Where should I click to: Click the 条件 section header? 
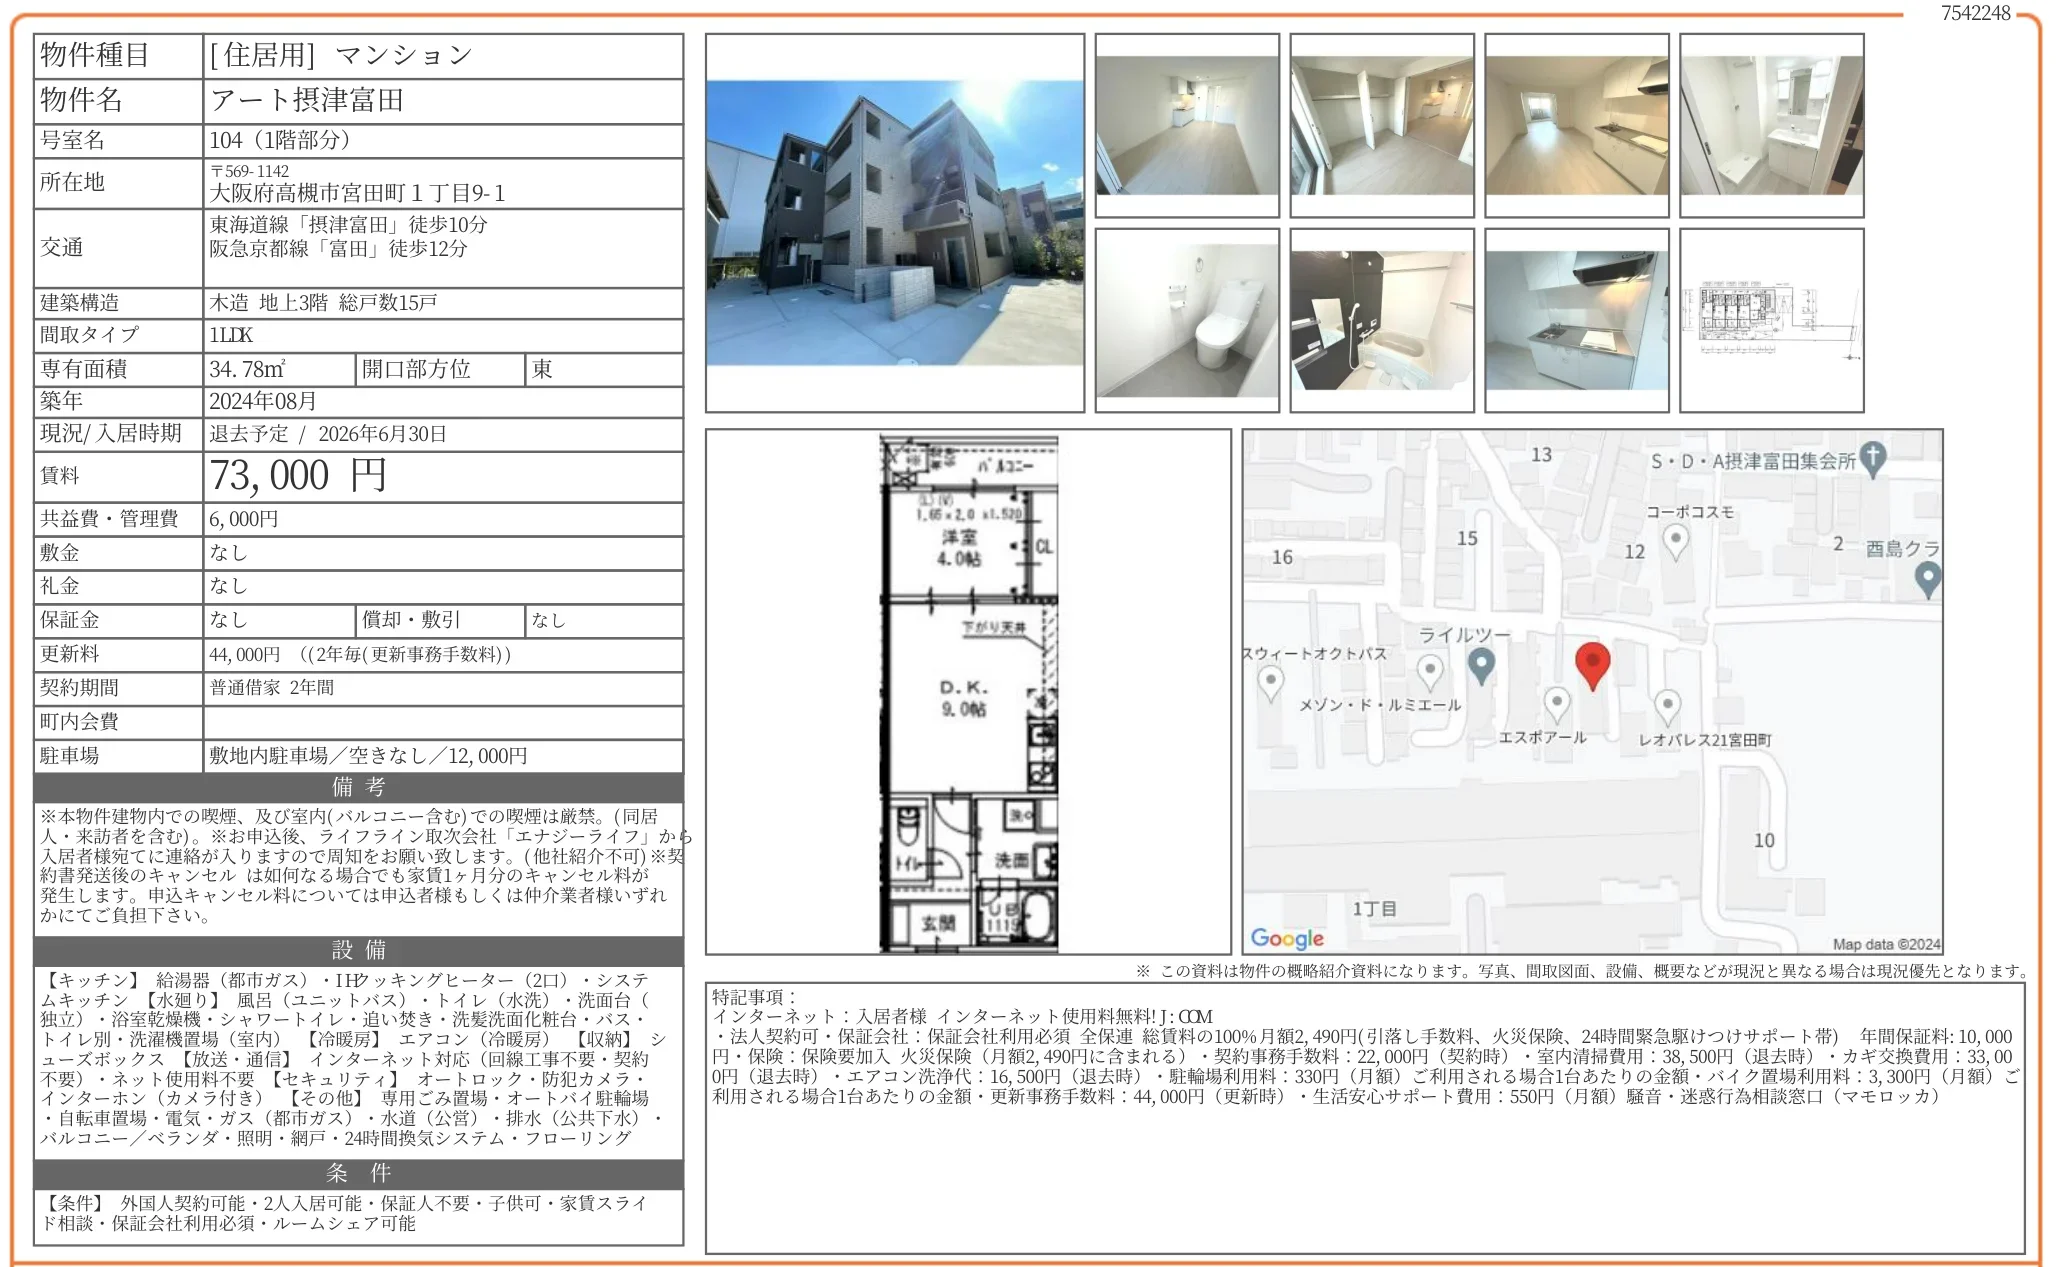[355, 1172]
